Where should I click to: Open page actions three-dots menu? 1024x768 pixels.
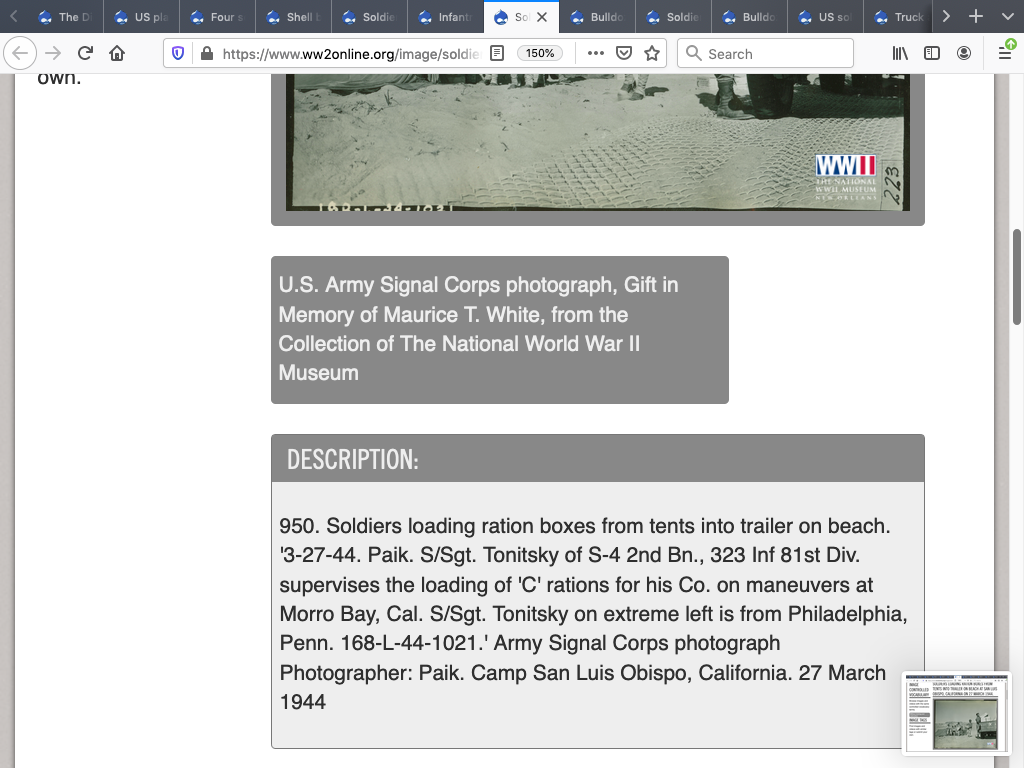pyautogui.click(x=596, y=54)
